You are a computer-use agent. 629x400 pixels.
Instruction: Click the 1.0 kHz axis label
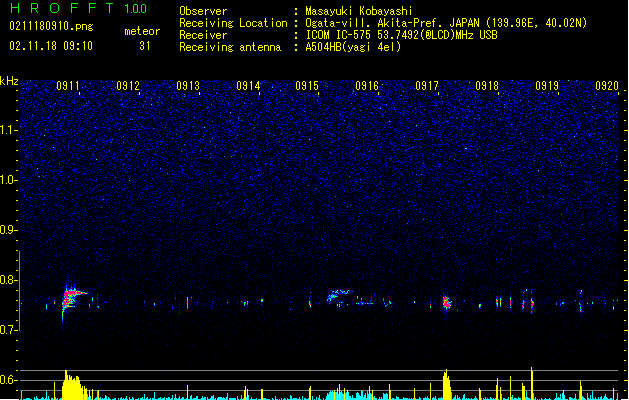pyautogui.click(x=8, y=180)
